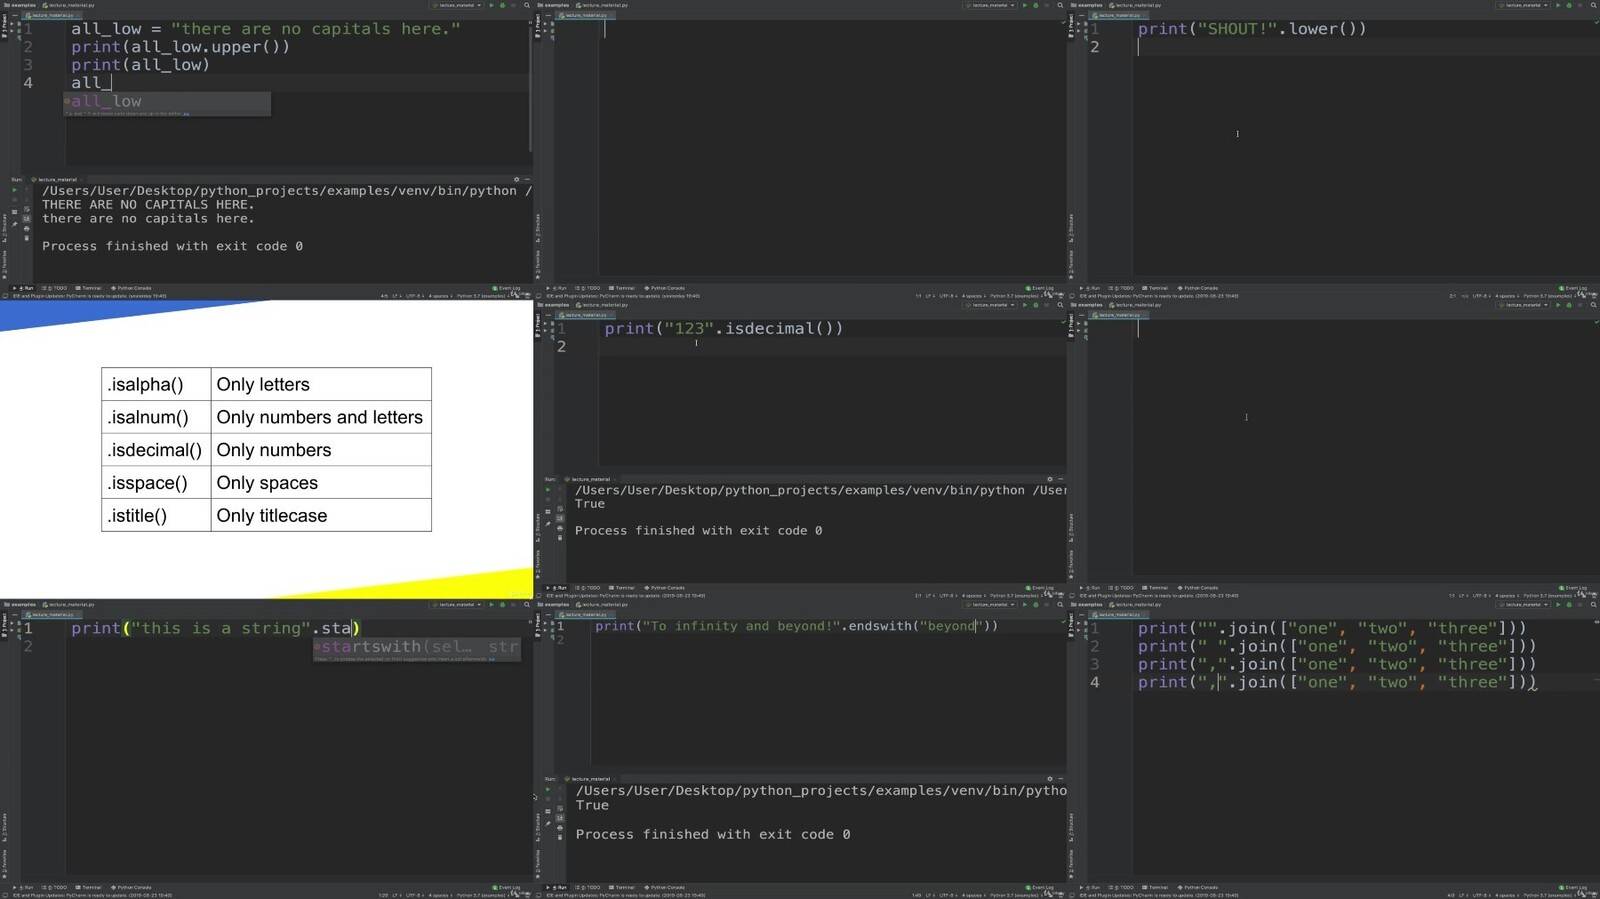
Task: Open the gear settings of the 'THERE ARE NO CAPITALS' run panel
Action: click(x=516, y=180)
